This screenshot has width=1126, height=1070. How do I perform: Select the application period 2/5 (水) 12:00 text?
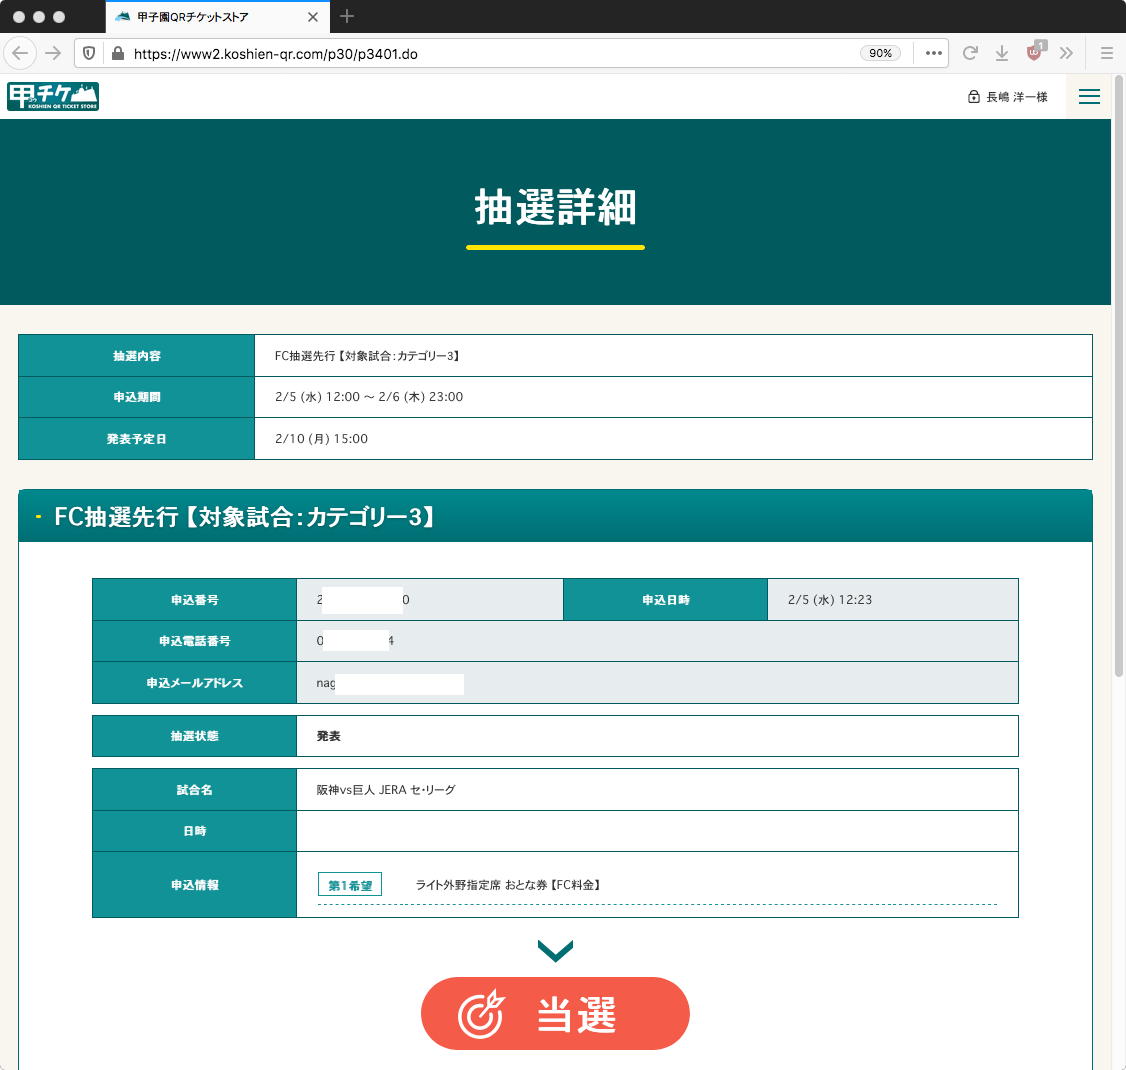pyautogui.click(x=317, y=397)
